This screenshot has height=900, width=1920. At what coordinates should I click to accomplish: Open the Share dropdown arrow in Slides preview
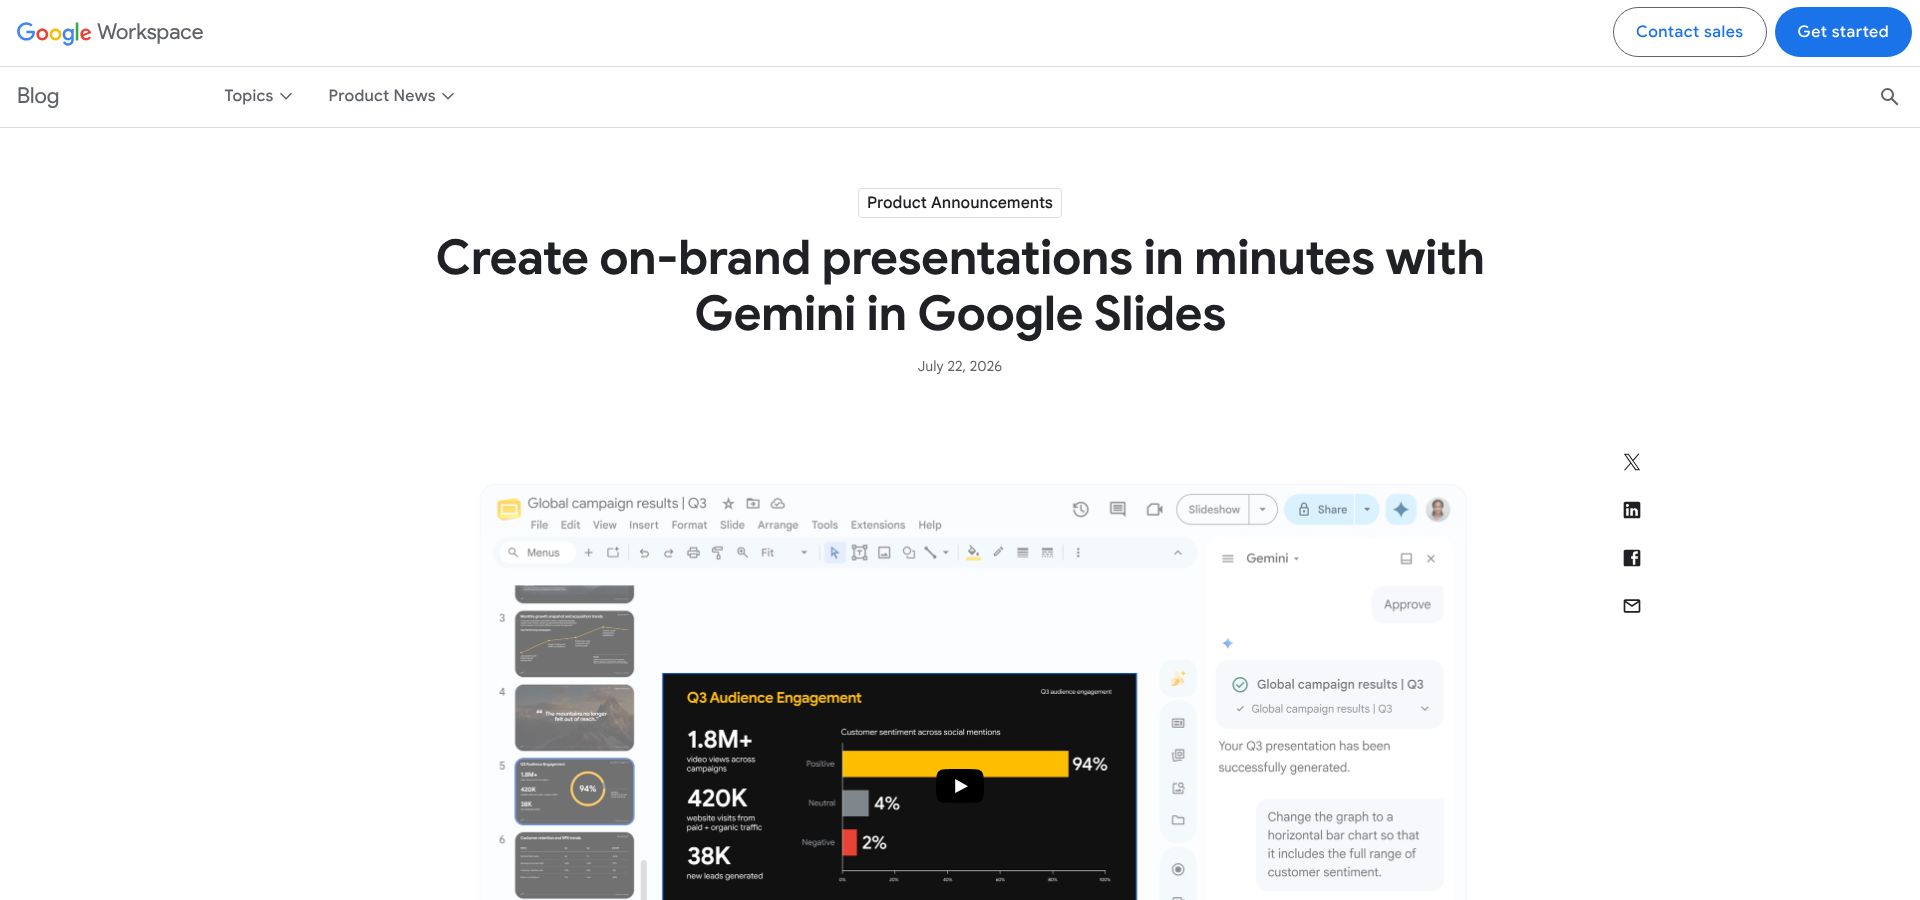pos(1367,509)
